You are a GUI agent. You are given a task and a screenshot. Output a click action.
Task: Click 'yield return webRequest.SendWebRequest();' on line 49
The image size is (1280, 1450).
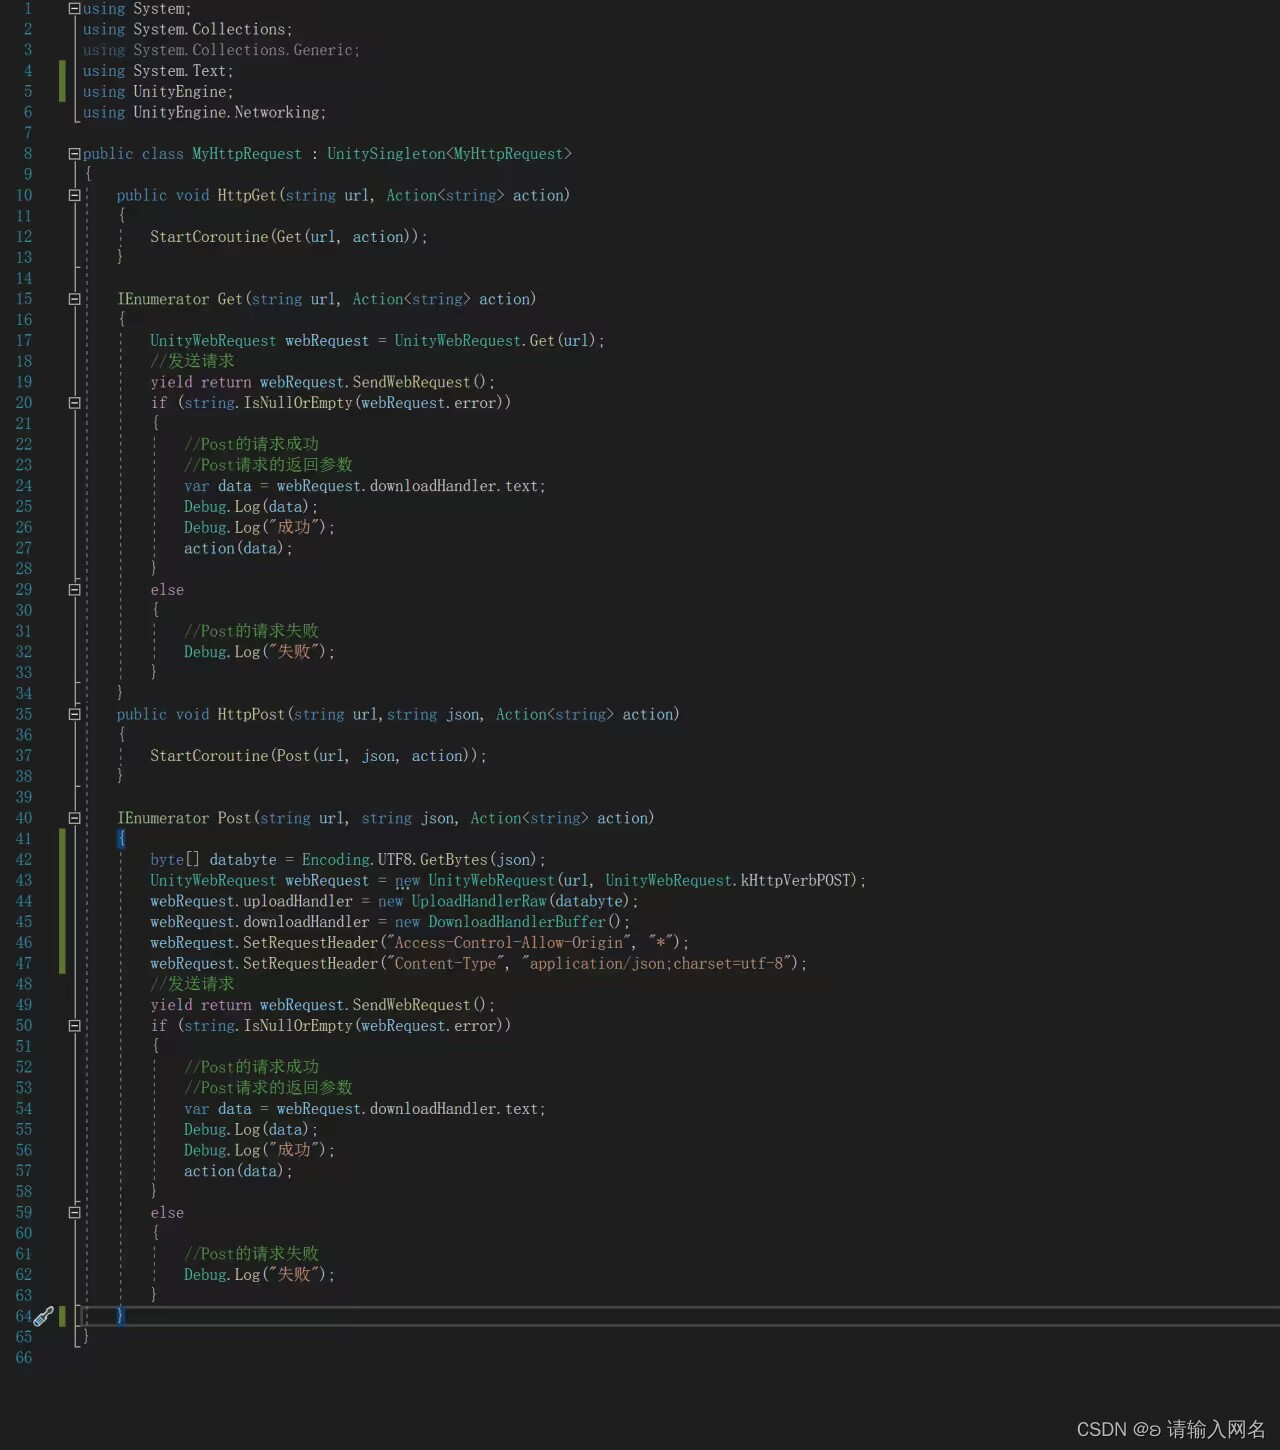click(x=322, y=1005)
